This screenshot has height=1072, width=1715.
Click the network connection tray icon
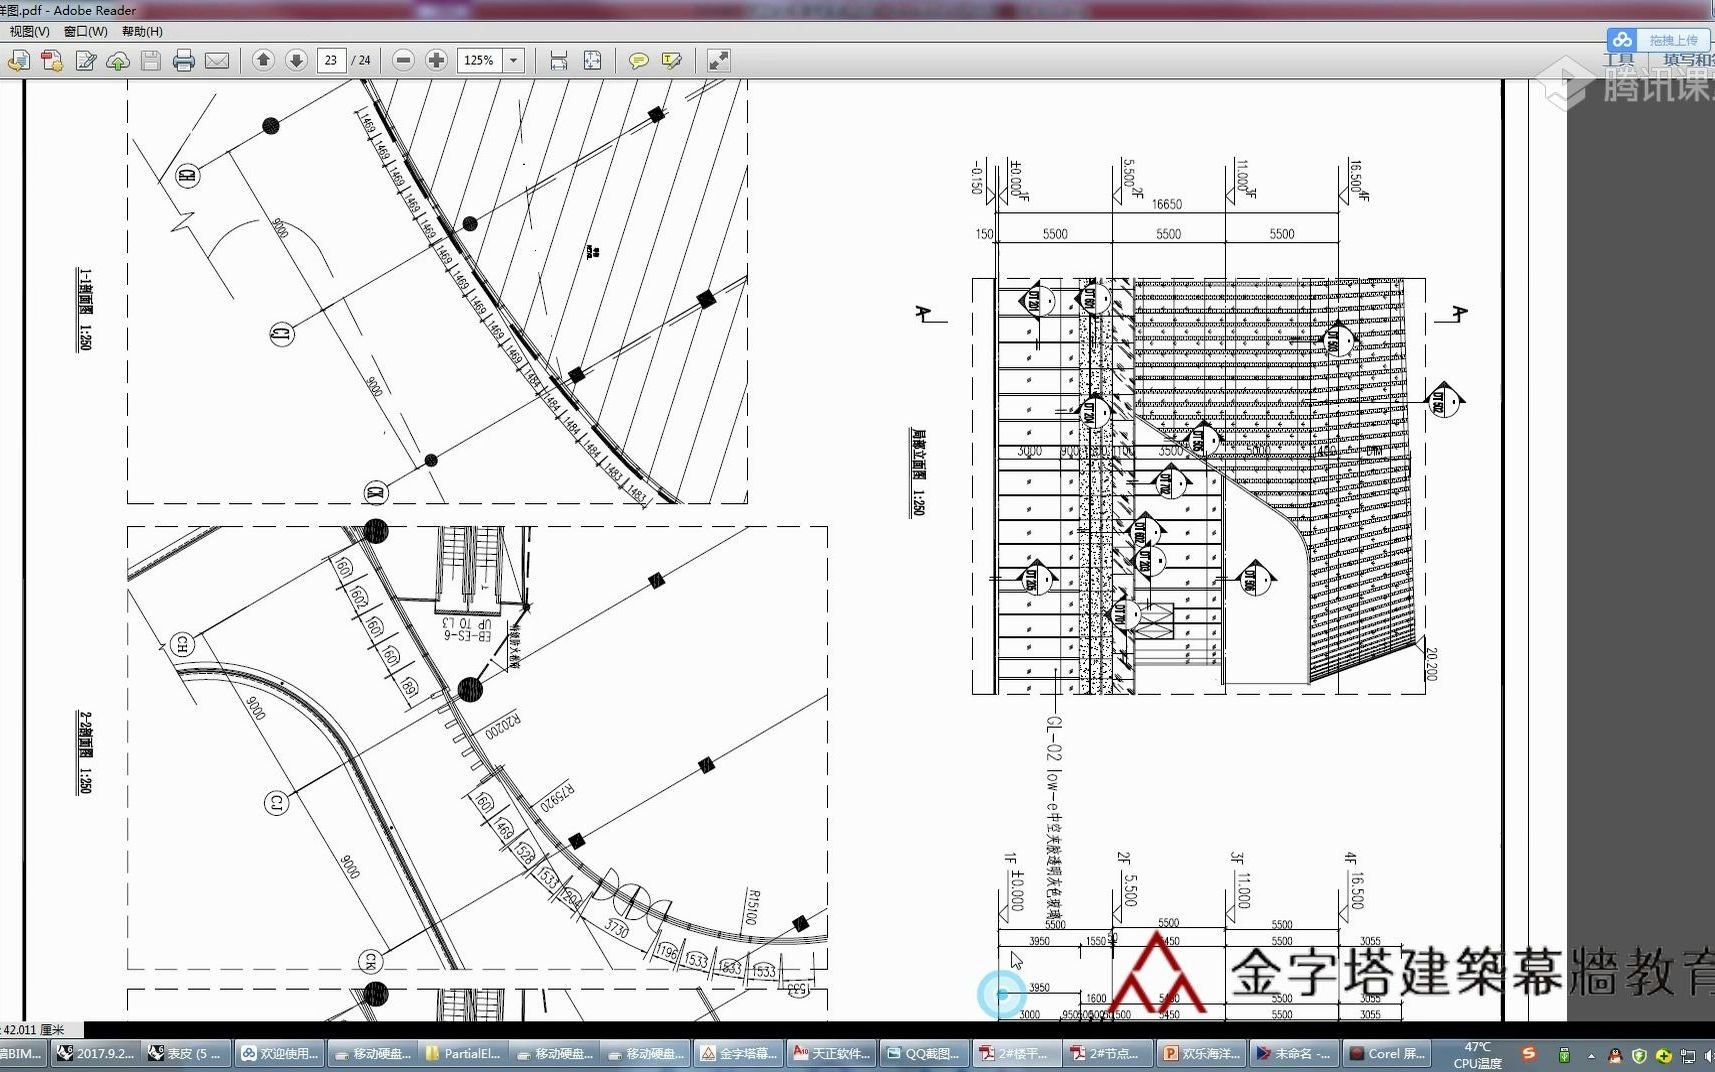click(x=1688, y=1055)
